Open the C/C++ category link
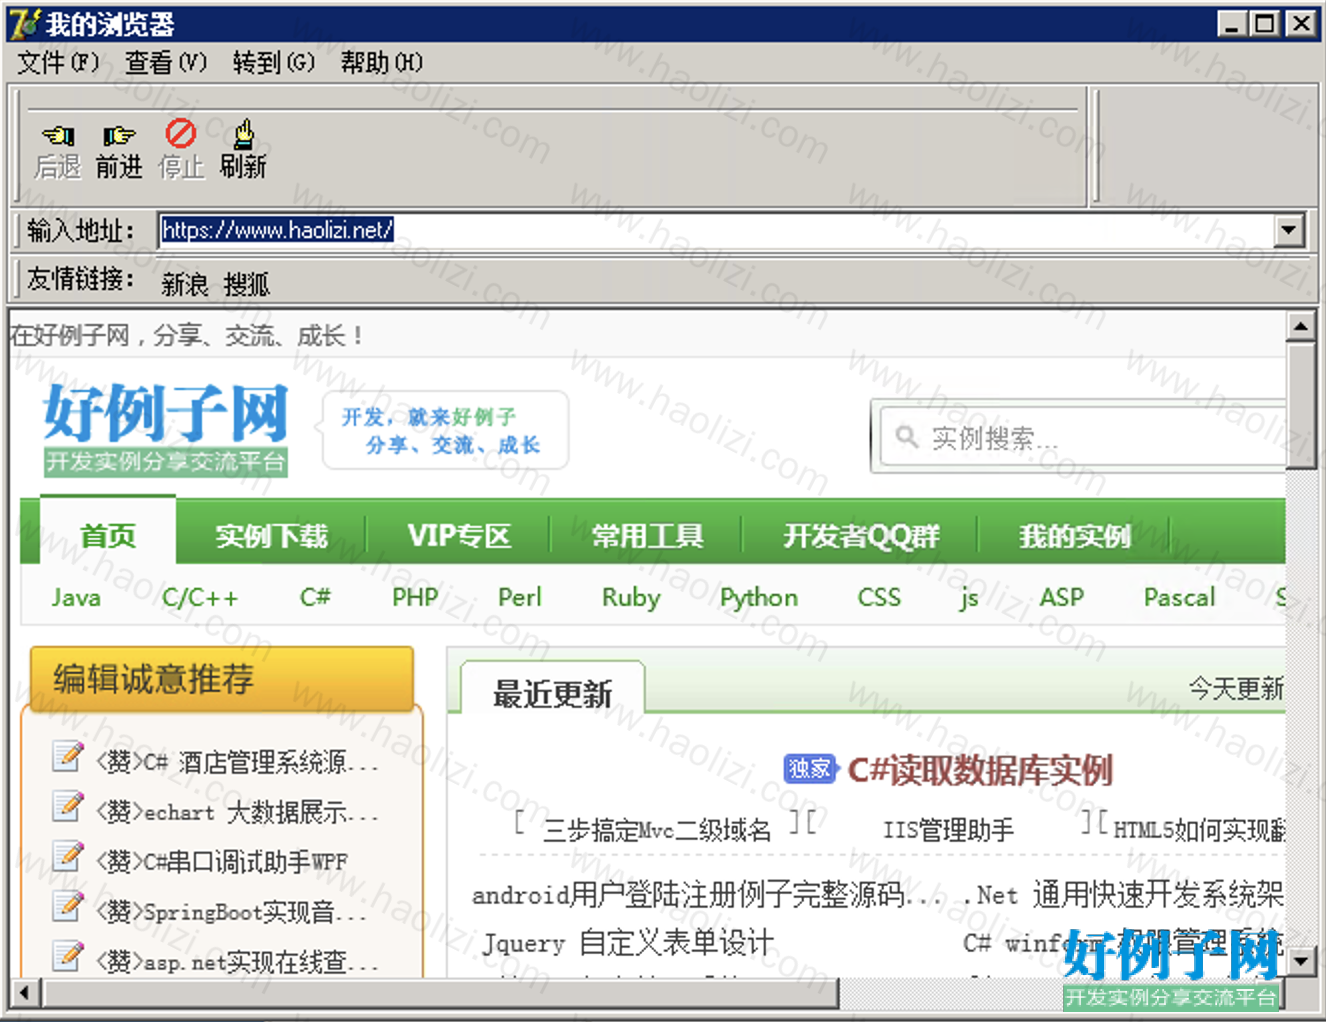This screenshot has width=1326, height=1022. point(200,598)
